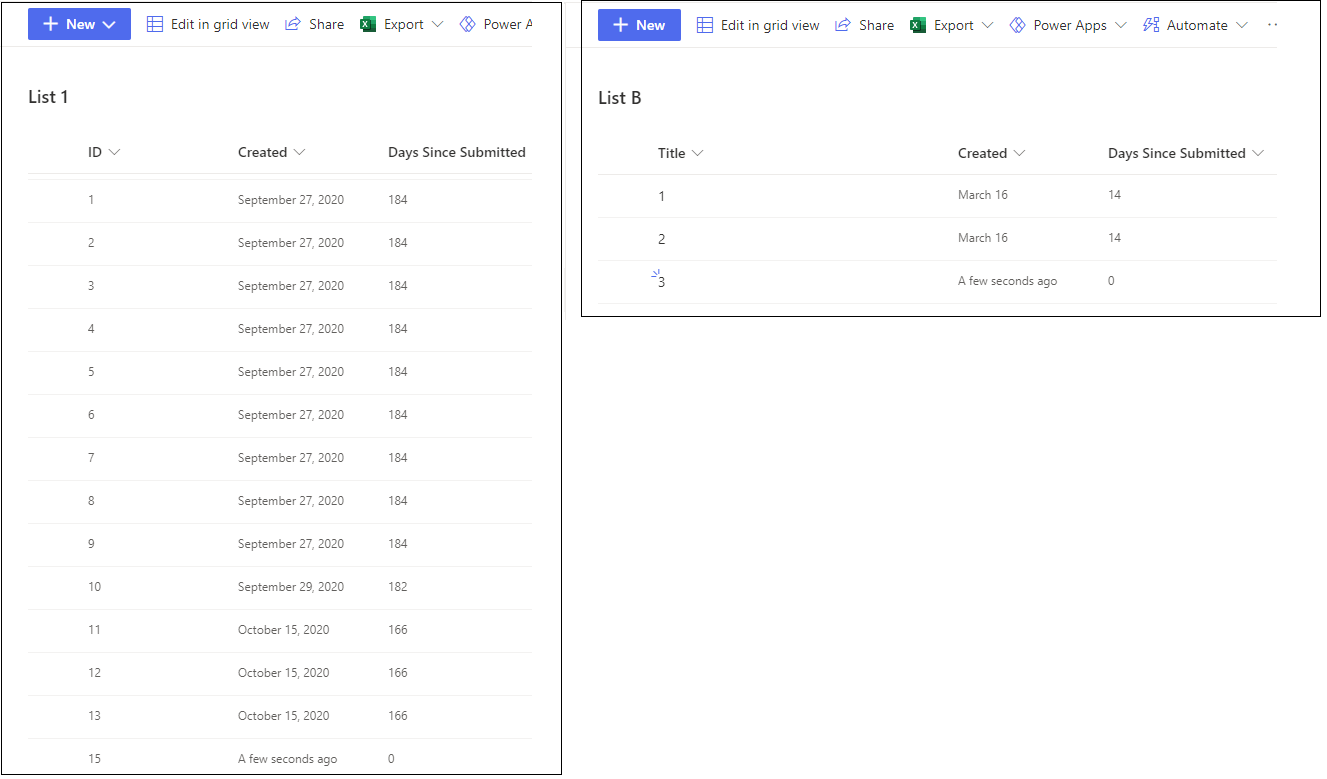Click the Power Apps diamond icon in List 1
Image resolution: width=1327 pixels, height=779 pixels.
(467, 24)
